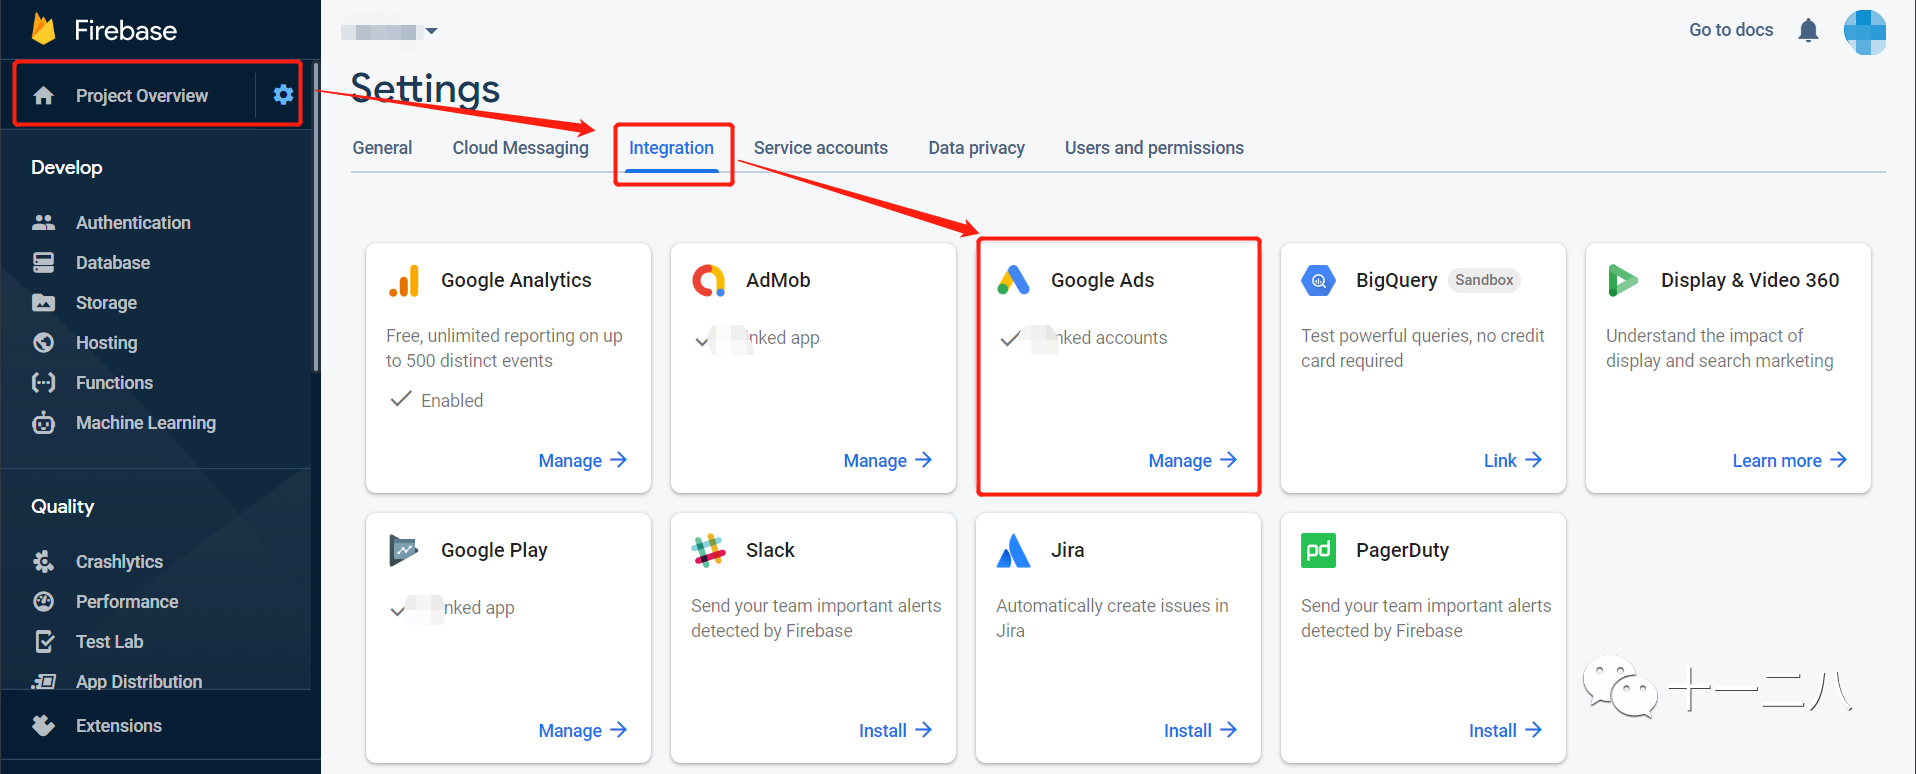Click the Develop section header
The width and height of the screenshot is (1916, 774).
(x=67, y=167)
